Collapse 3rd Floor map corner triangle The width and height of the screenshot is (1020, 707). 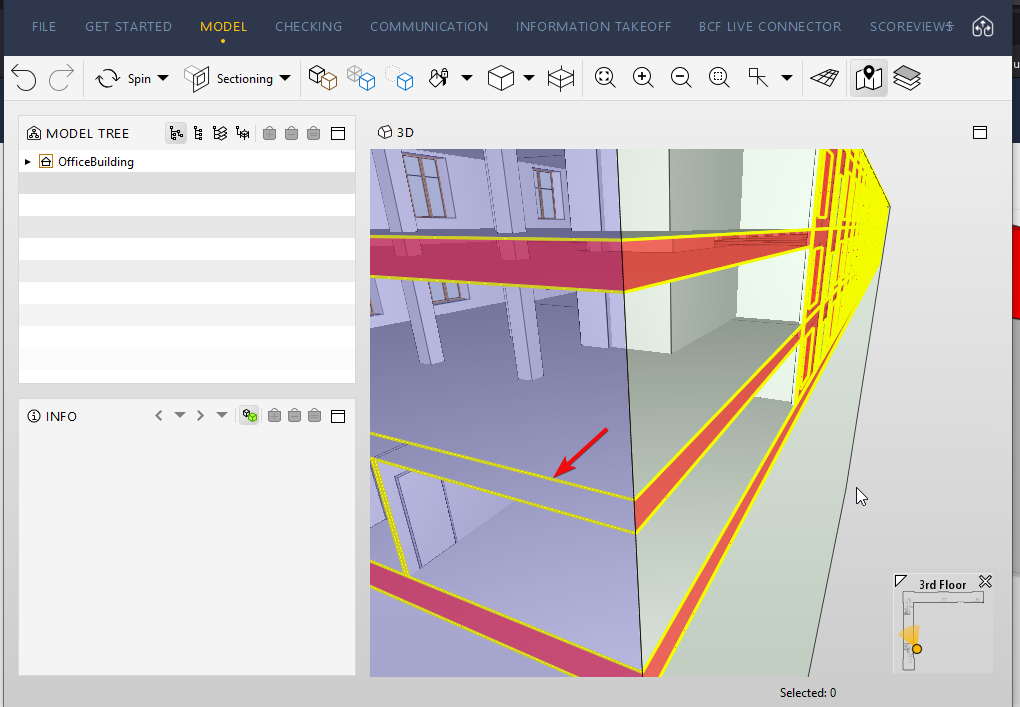pos(900,580)
